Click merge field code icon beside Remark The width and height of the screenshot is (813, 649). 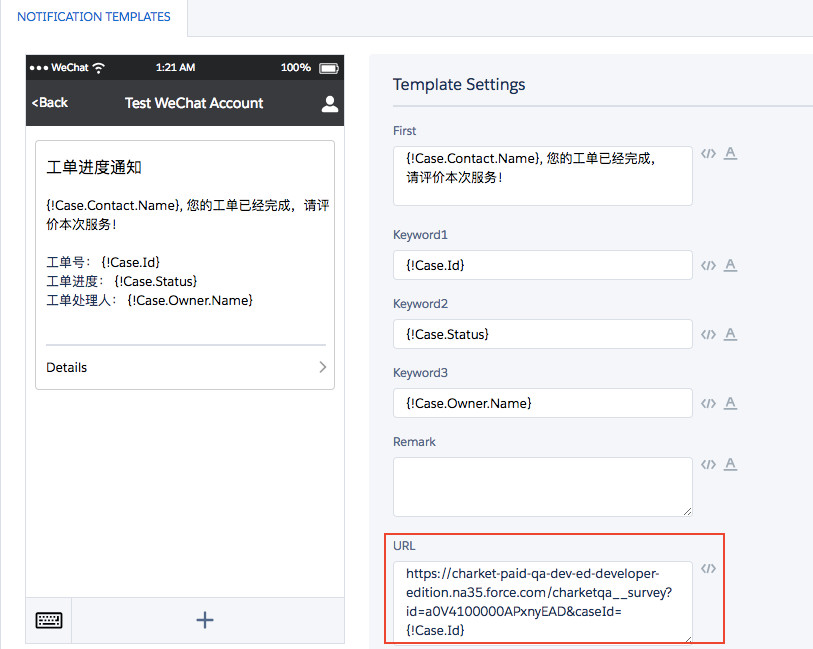click(x=708, y=464)
